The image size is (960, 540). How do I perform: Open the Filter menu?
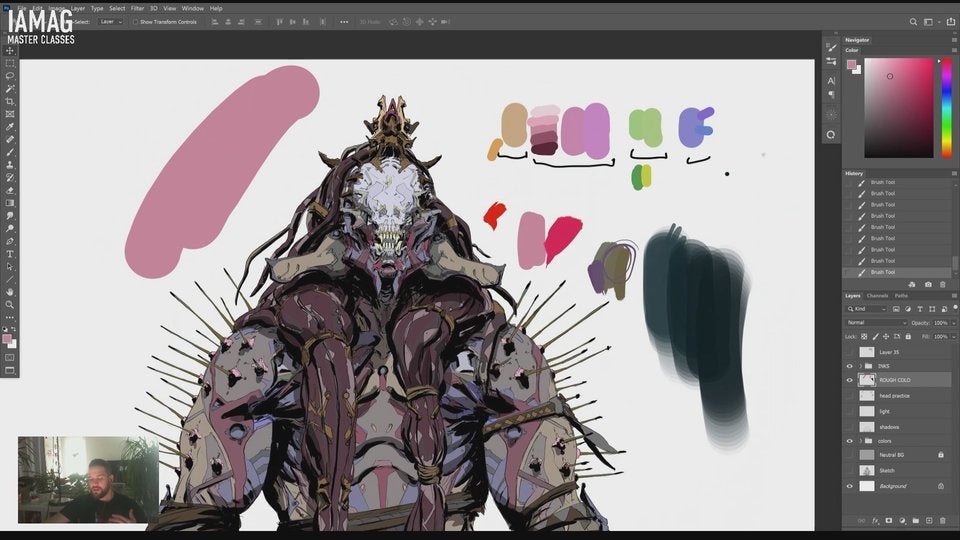coord(137,8)
